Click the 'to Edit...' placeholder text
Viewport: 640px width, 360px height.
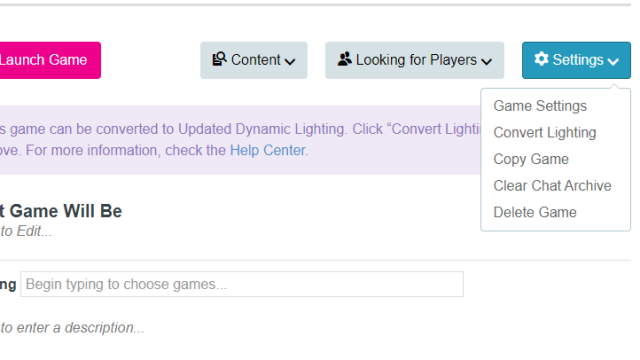(x=26, y=231)
